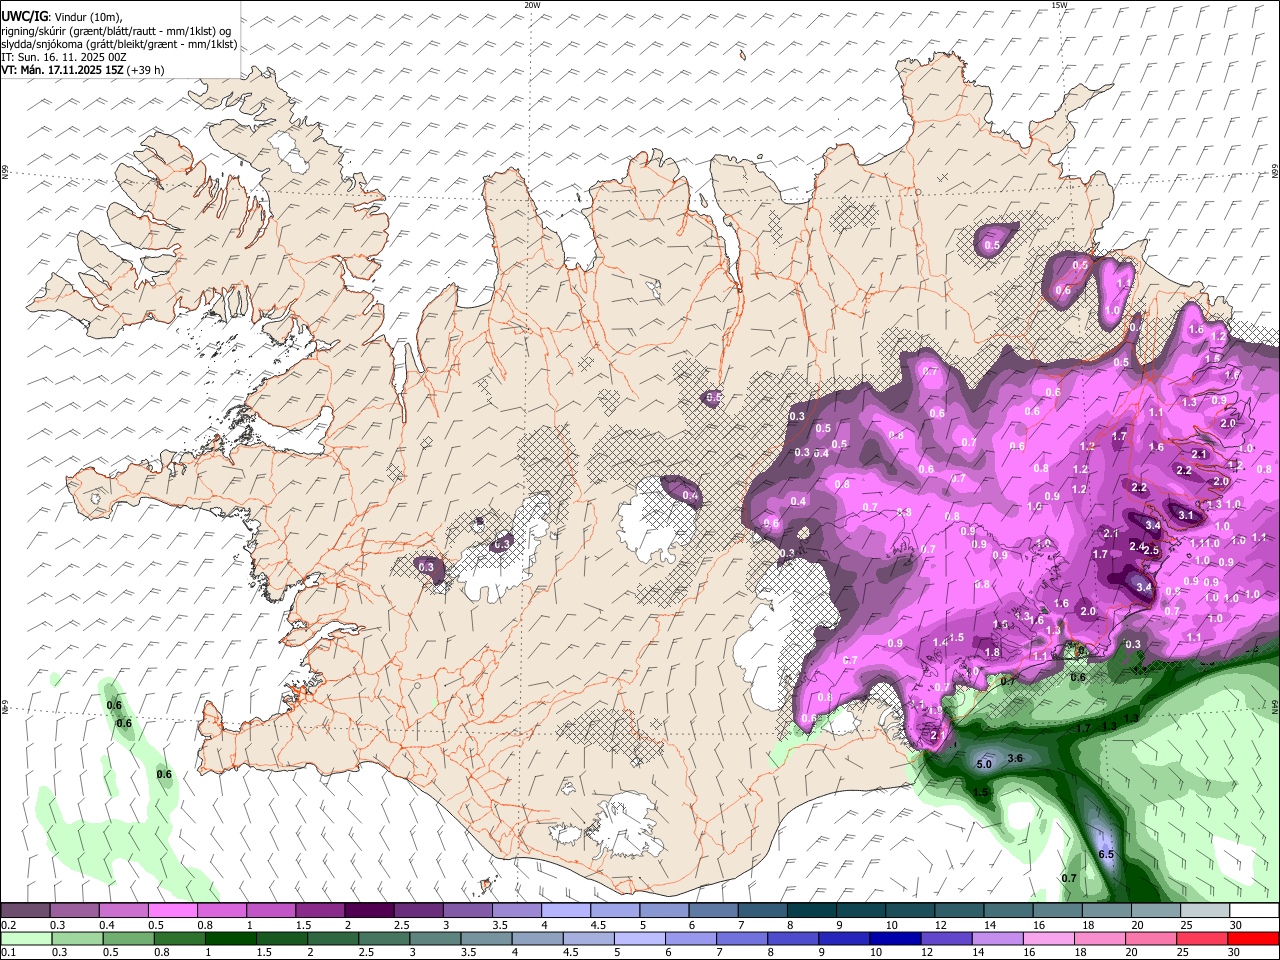This screenshot has width=1280, height=960.
Task: Click the 'slydda/snjókoma' legend description line
Action: 119,44
